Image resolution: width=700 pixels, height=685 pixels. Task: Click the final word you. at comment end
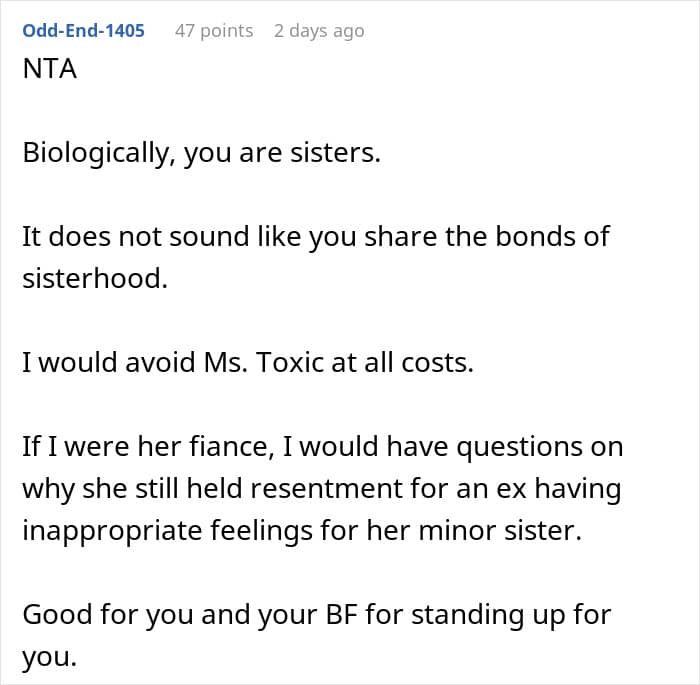click(x=50, y=658)
